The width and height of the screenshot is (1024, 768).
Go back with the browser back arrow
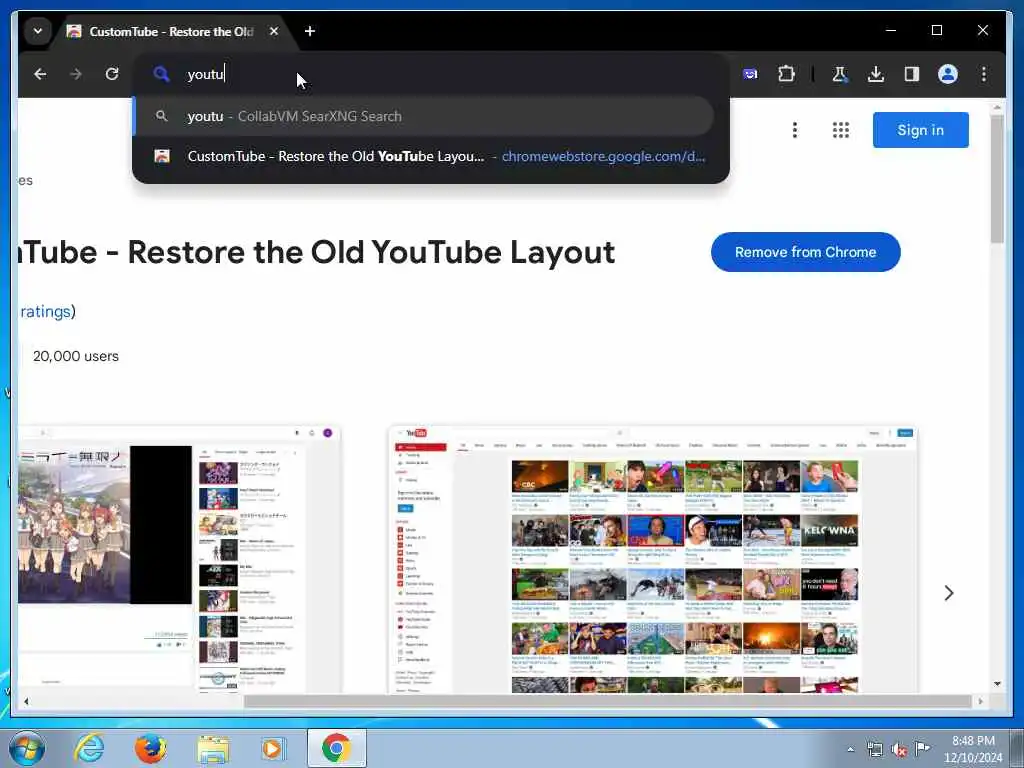40,74
